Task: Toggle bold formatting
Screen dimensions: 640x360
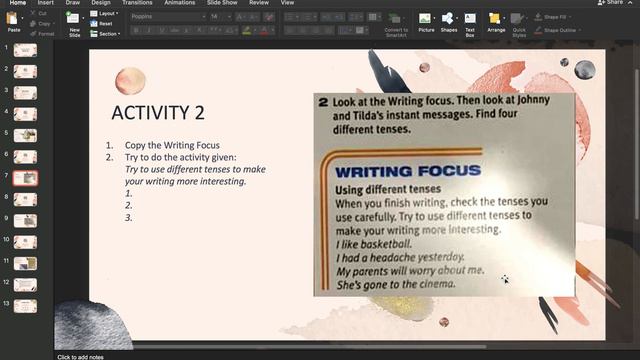Action: click(x=136, y=31)
